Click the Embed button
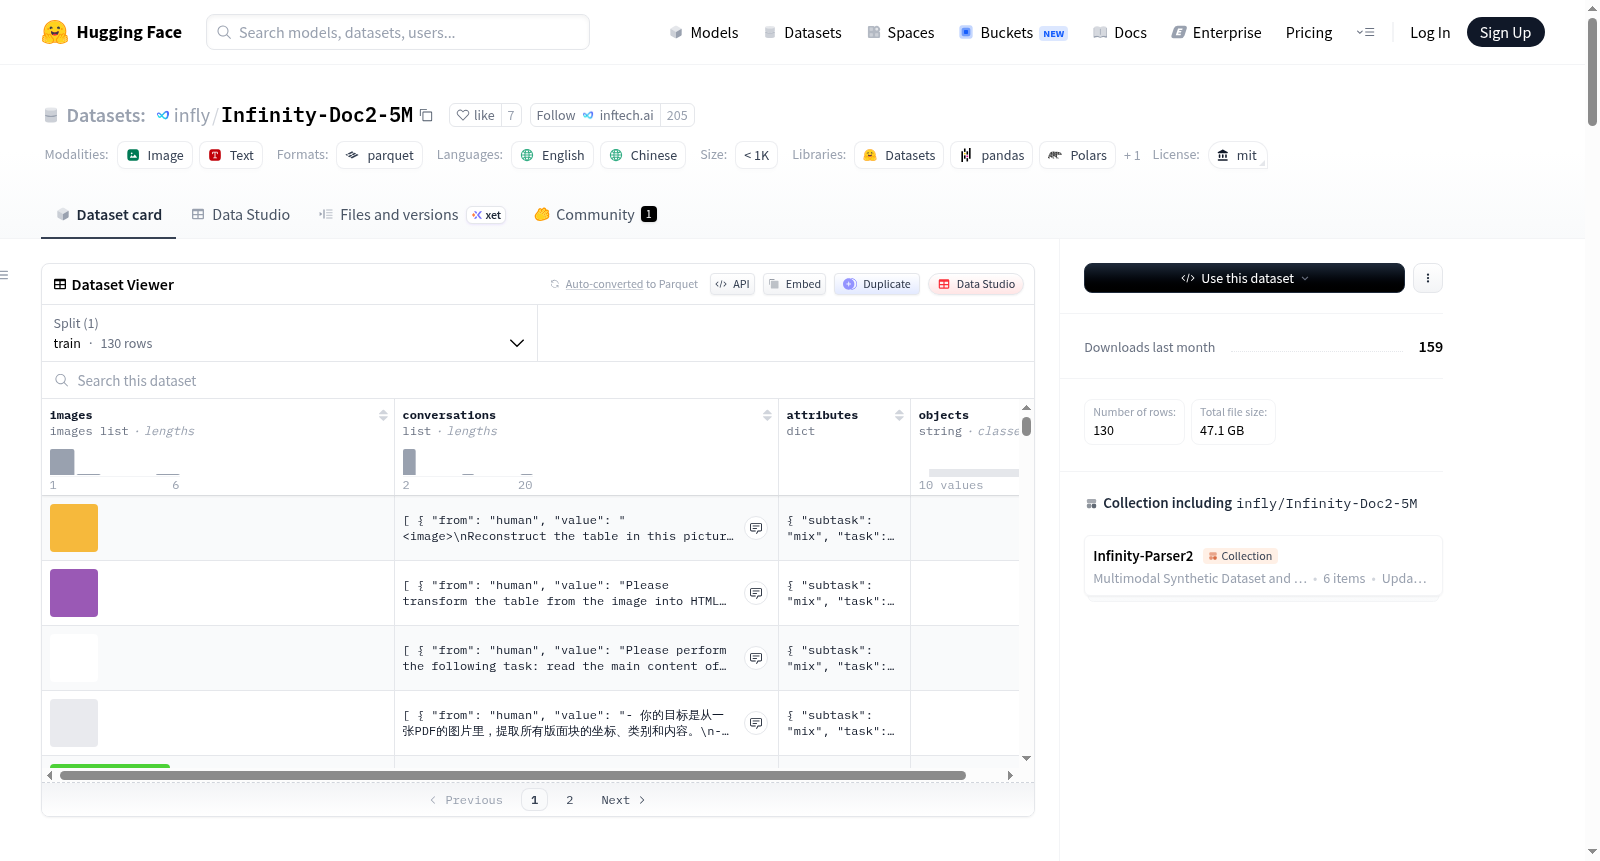The height and width of the screenshot is (861, 1600). (795, 284)
